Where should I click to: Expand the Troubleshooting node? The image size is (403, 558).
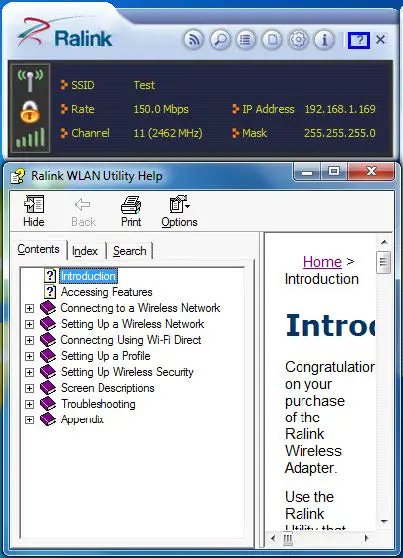pyautogui.click(x=30, y=404)
